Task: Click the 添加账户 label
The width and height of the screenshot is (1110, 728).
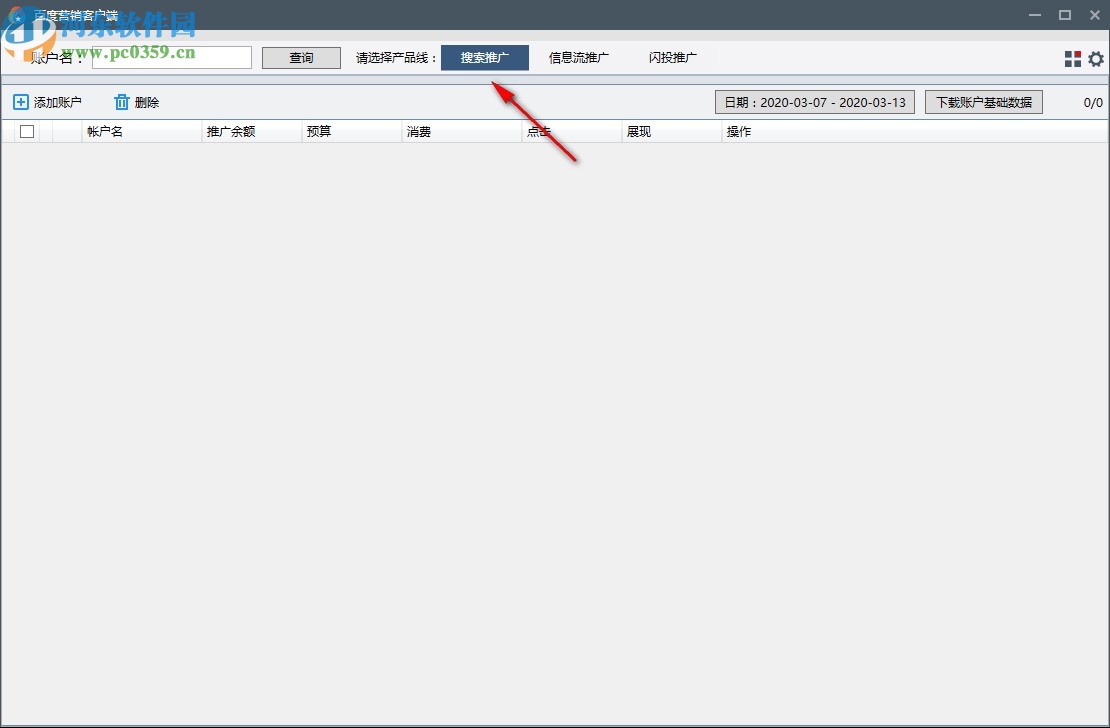Action: click(x=58, y=103)
